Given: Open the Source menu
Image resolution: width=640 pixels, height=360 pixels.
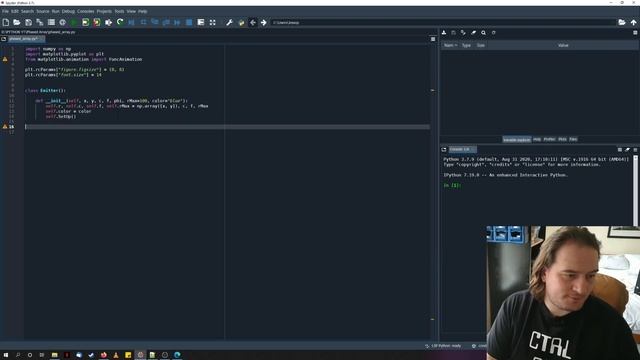Looking at the screenshot, I should tap(42, 11).
